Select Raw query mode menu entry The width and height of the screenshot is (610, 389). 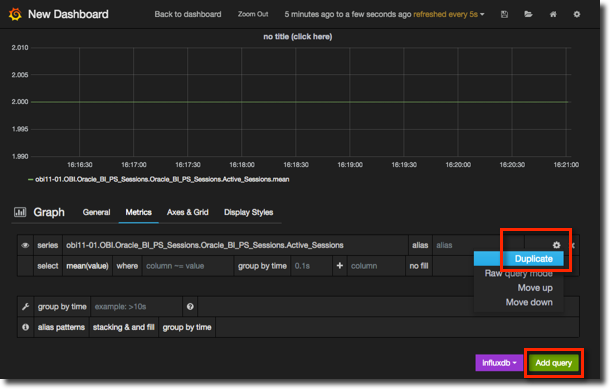click(x=518, y=273)
